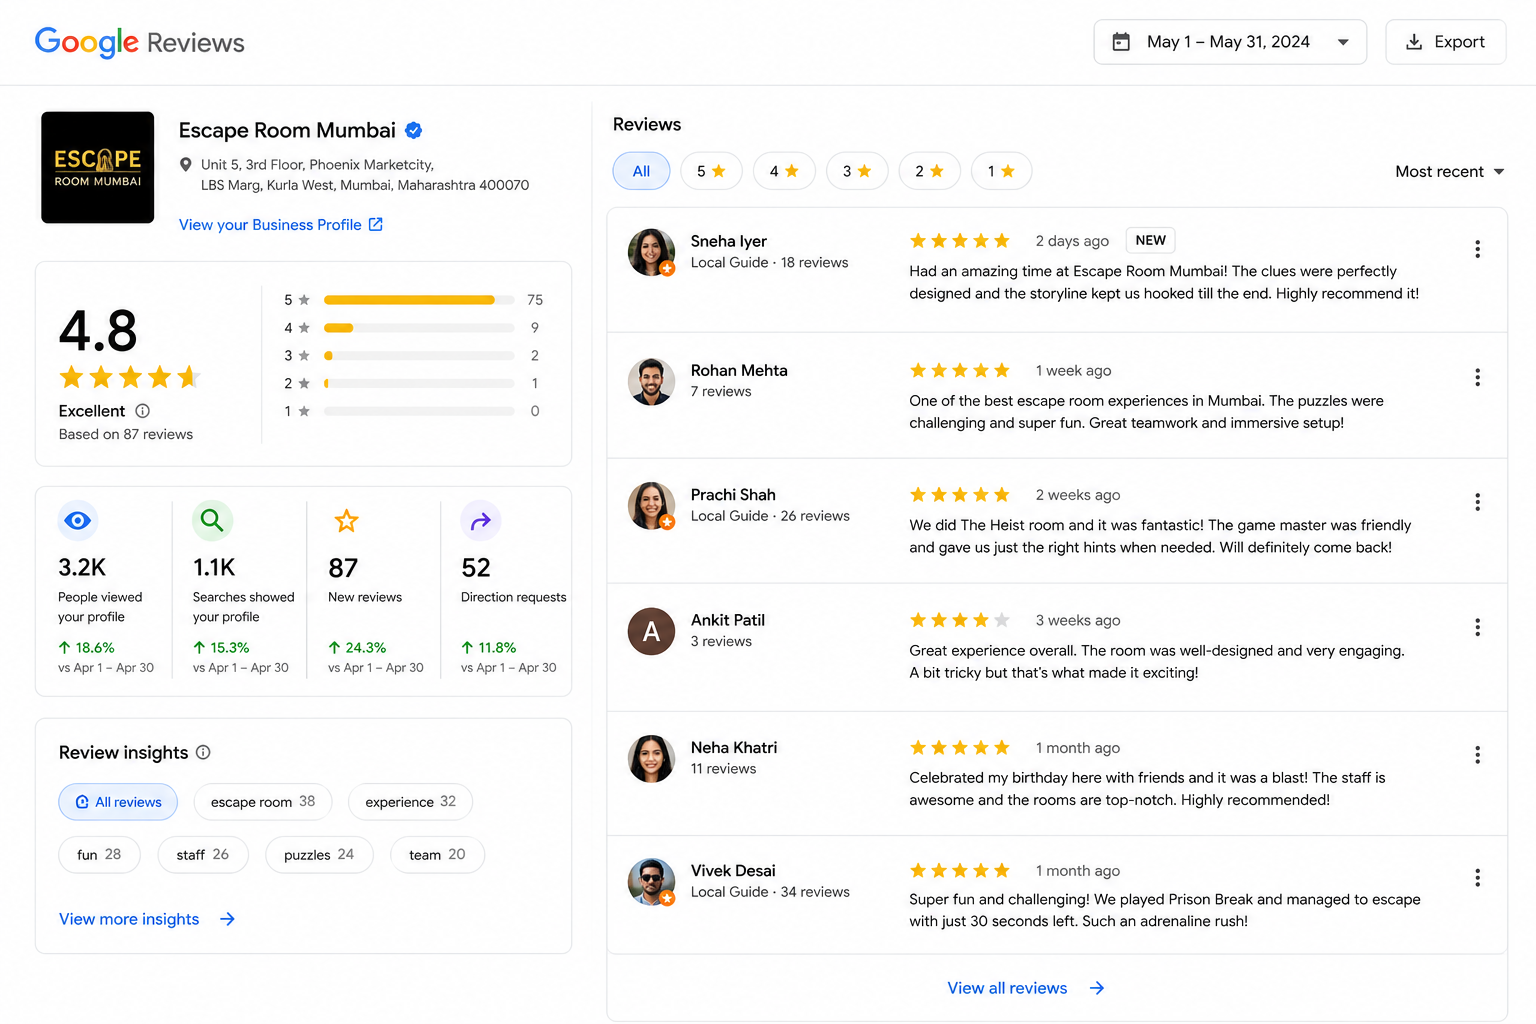
Task: Click the 1.1K searches figure
Action: tap(214, 568)
